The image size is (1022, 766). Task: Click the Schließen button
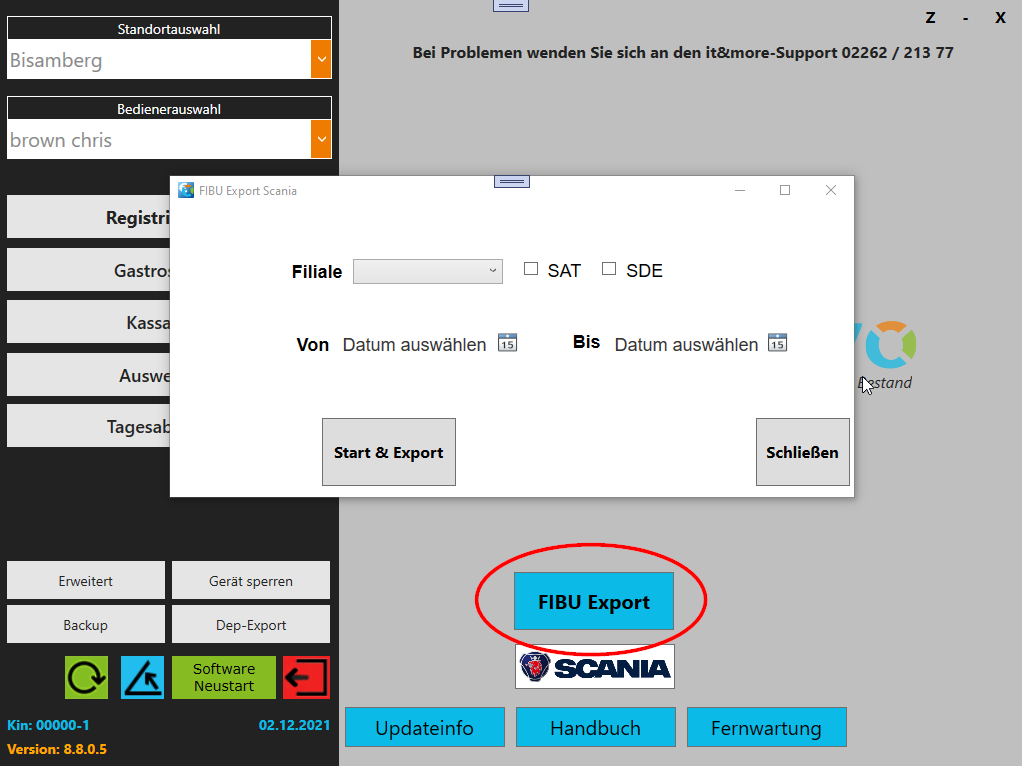click(802, 452)
